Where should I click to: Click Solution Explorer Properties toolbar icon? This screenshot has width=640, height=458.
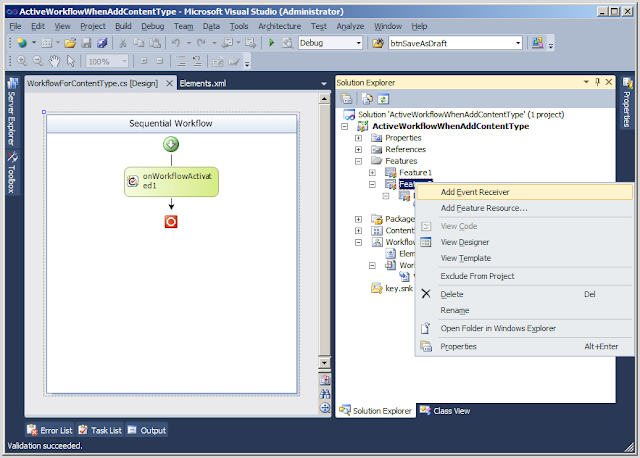point(347,99)
